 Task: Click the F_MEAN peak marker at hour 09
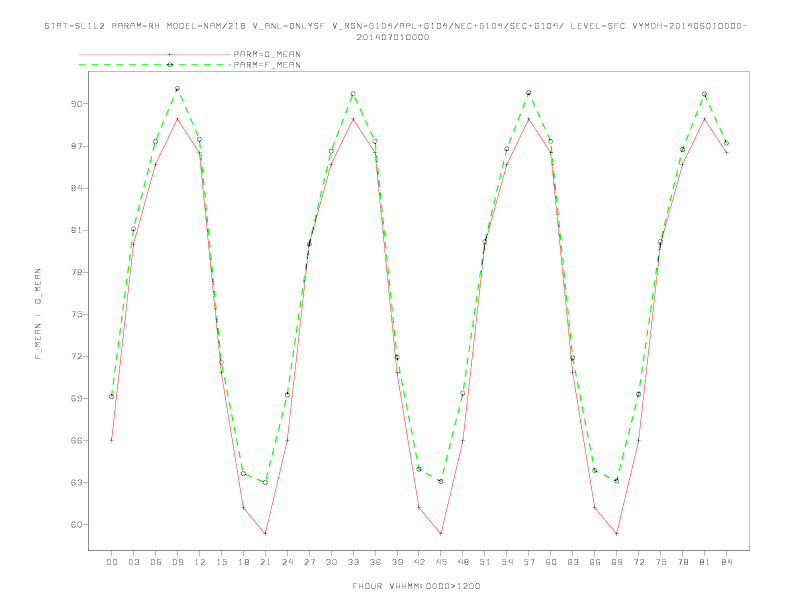coord(177,89)
